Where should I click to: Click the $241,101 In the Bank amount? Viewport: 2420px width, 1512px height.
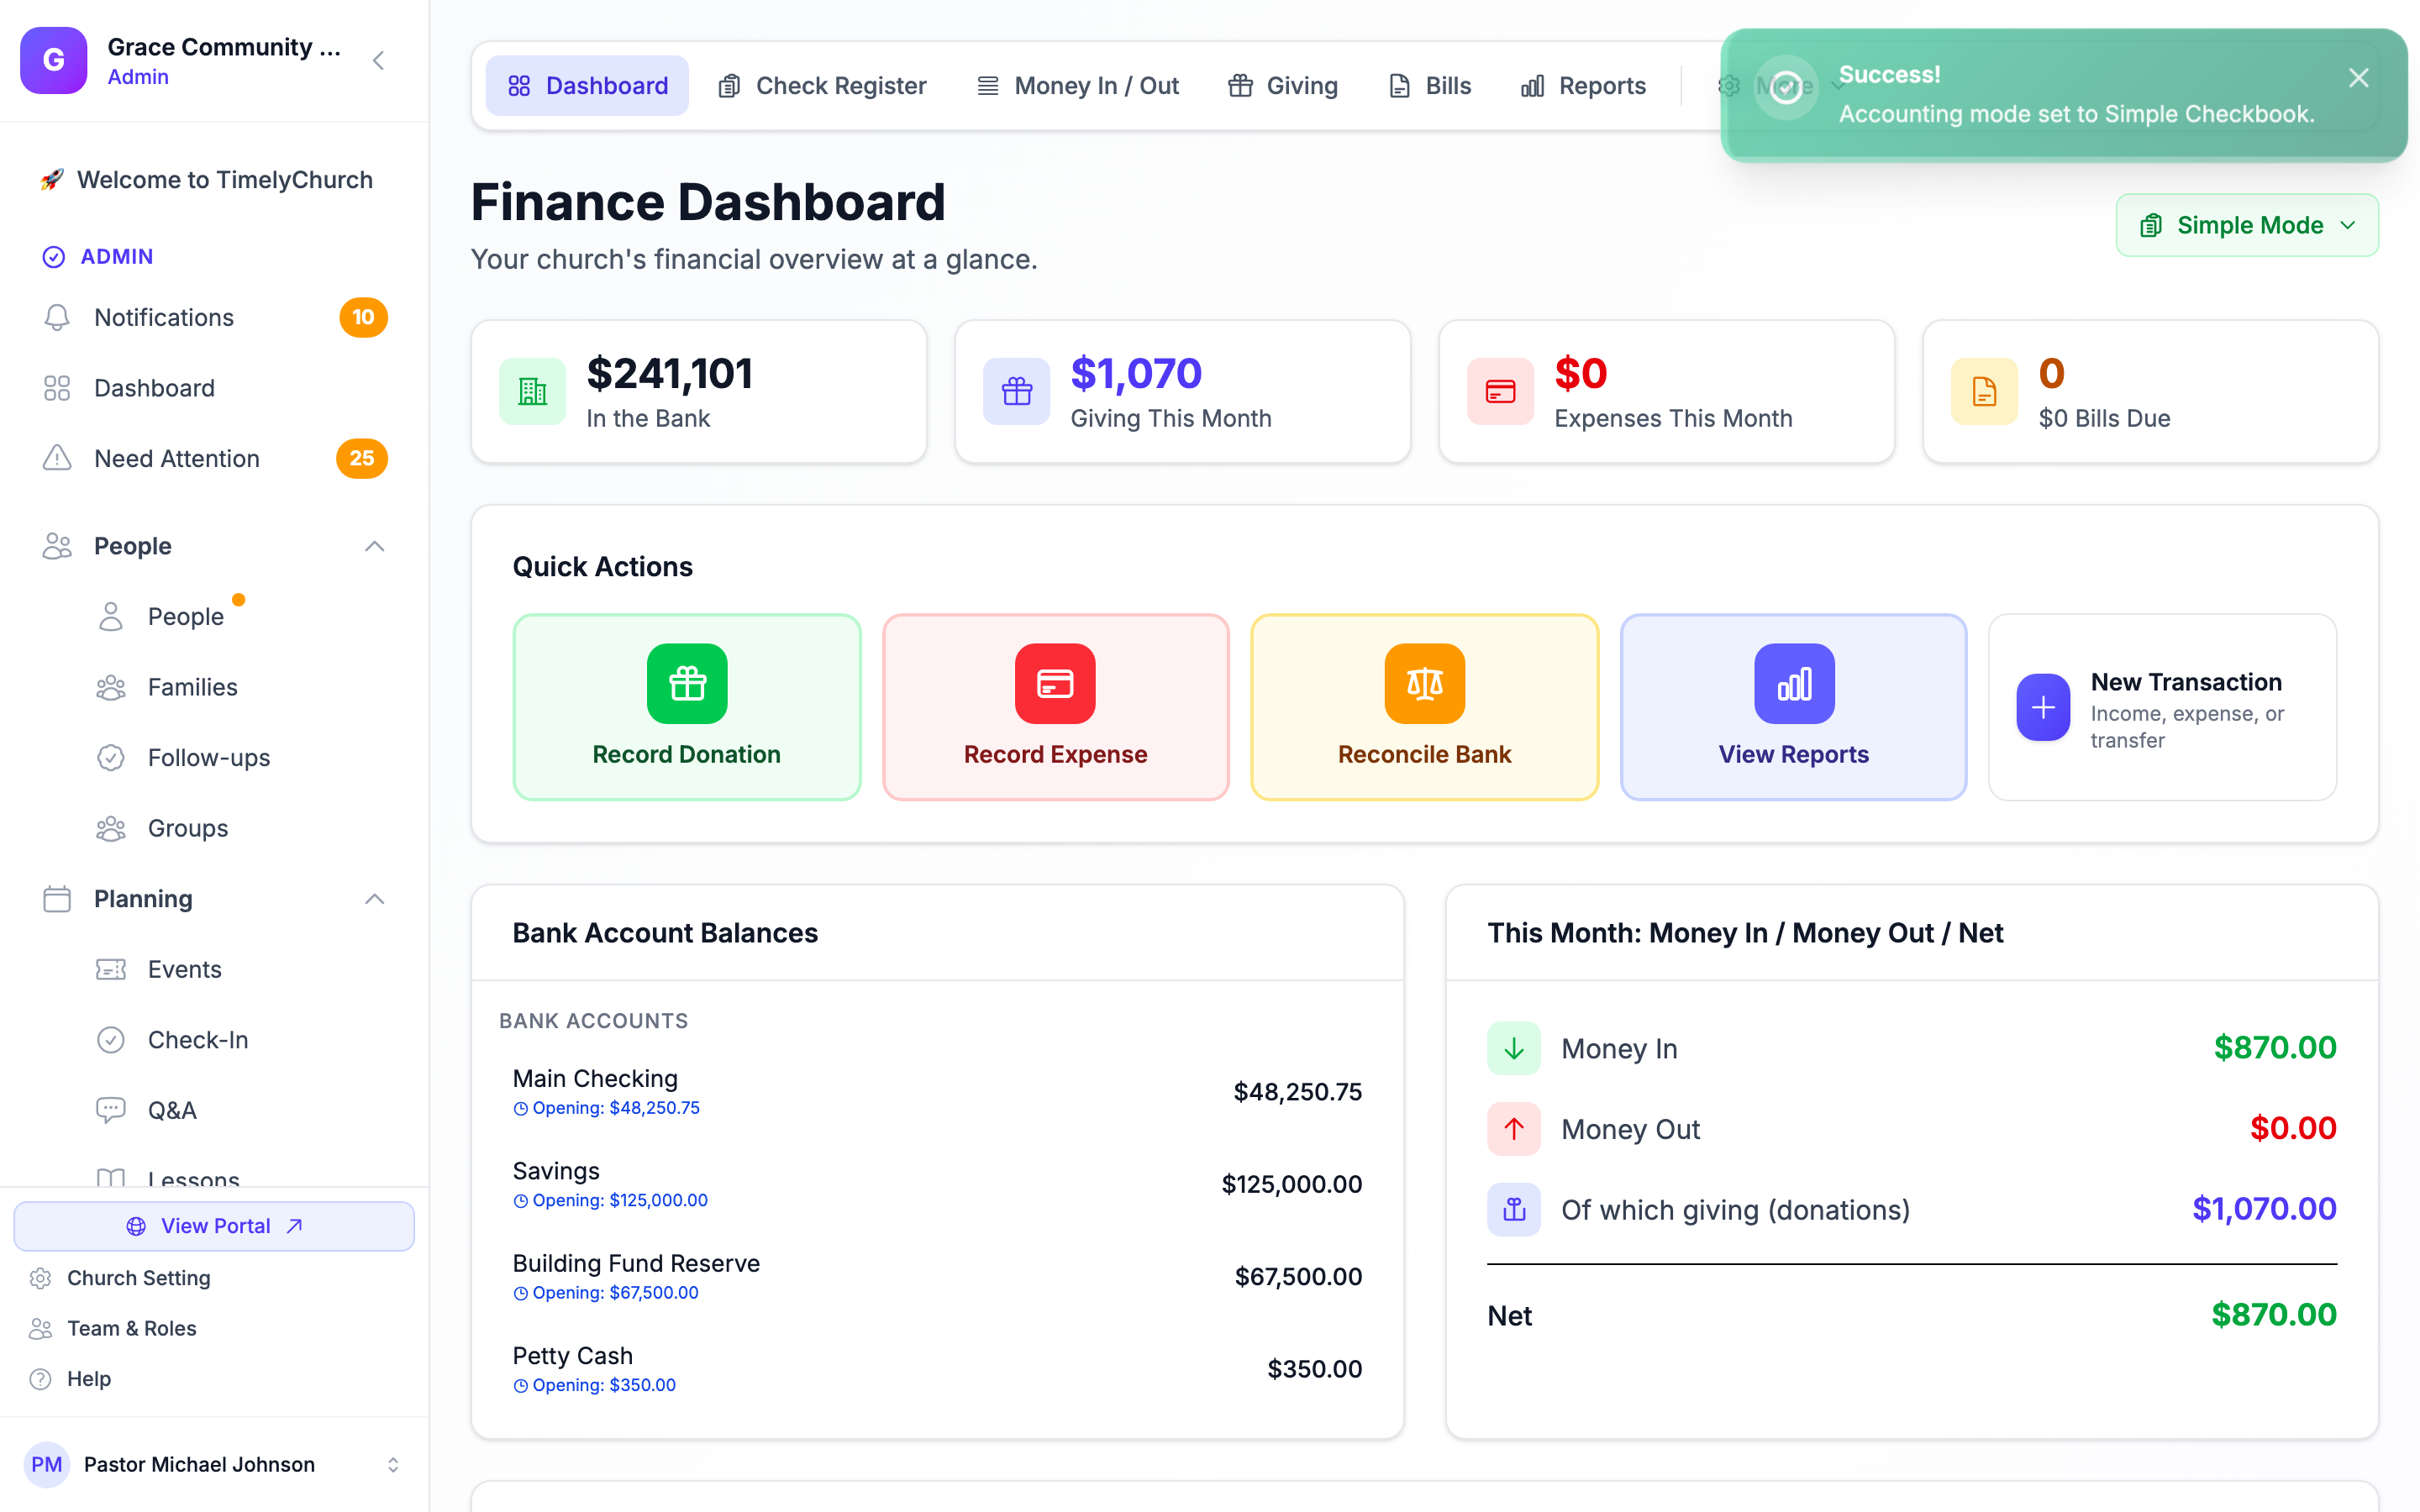point(670,374)
